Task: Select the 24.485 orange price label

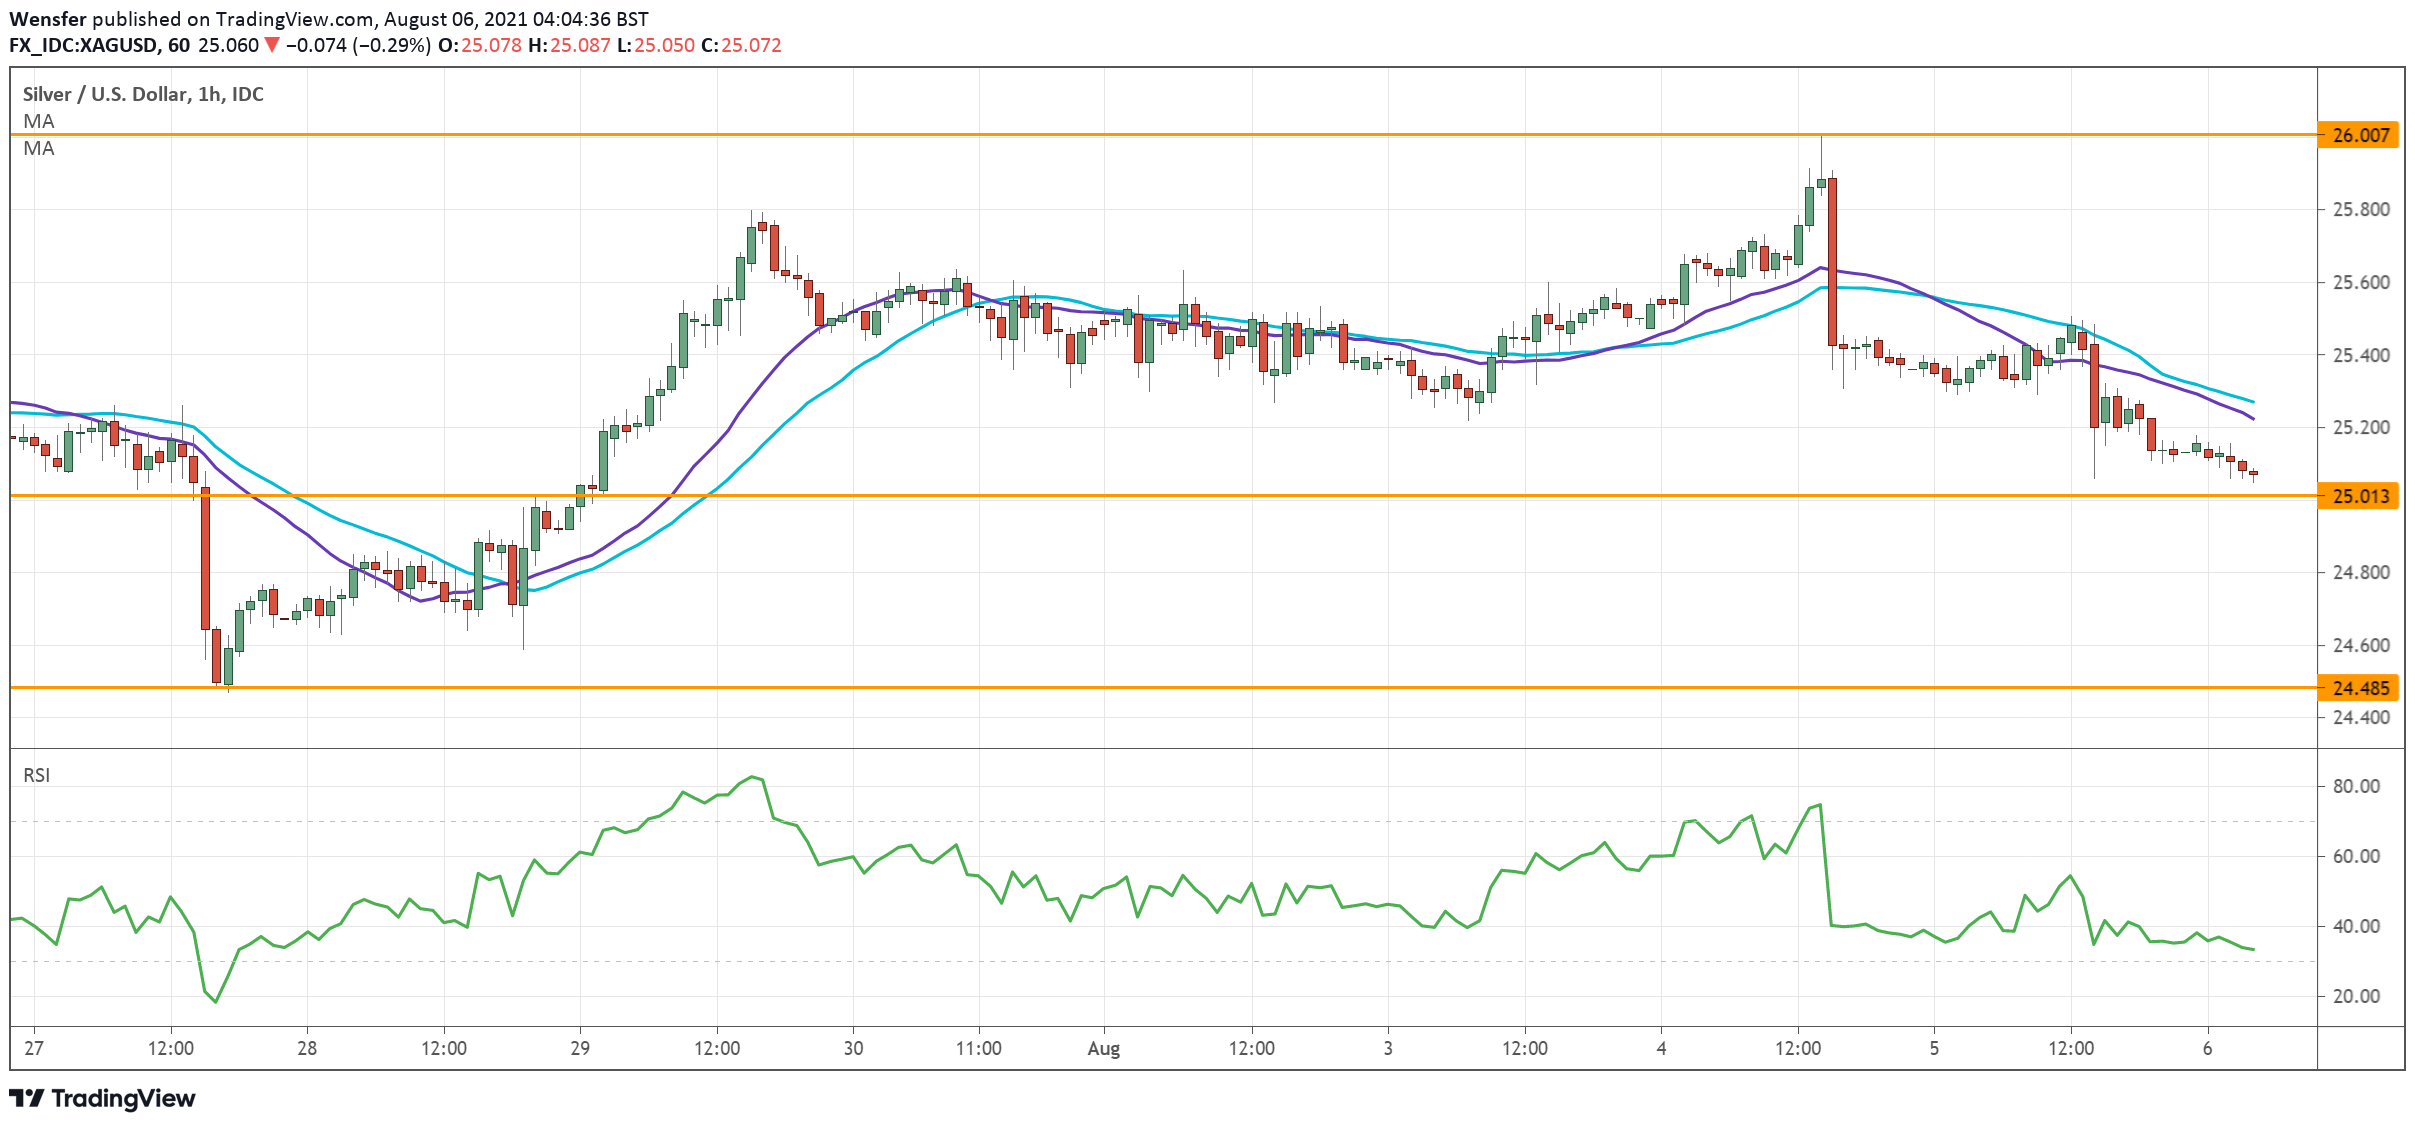Action: pyautogui.click(x=2359, y=688)
